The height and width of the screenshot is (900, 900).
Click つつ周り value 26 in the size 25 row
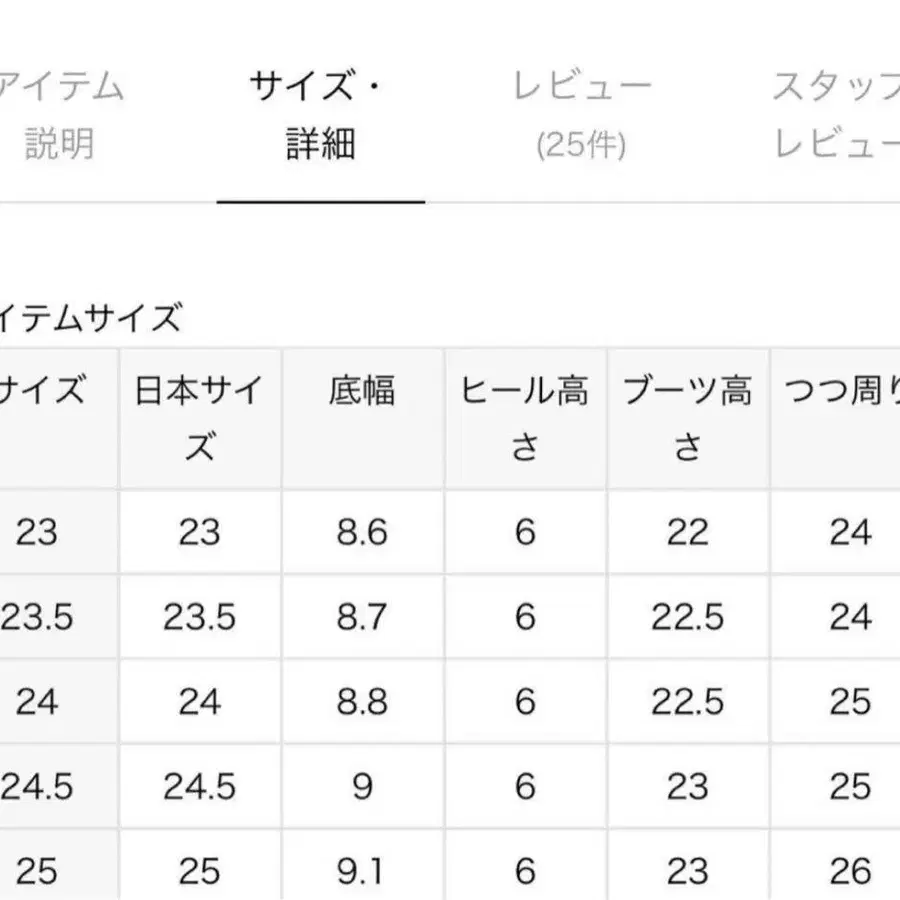tap(850, 872)
